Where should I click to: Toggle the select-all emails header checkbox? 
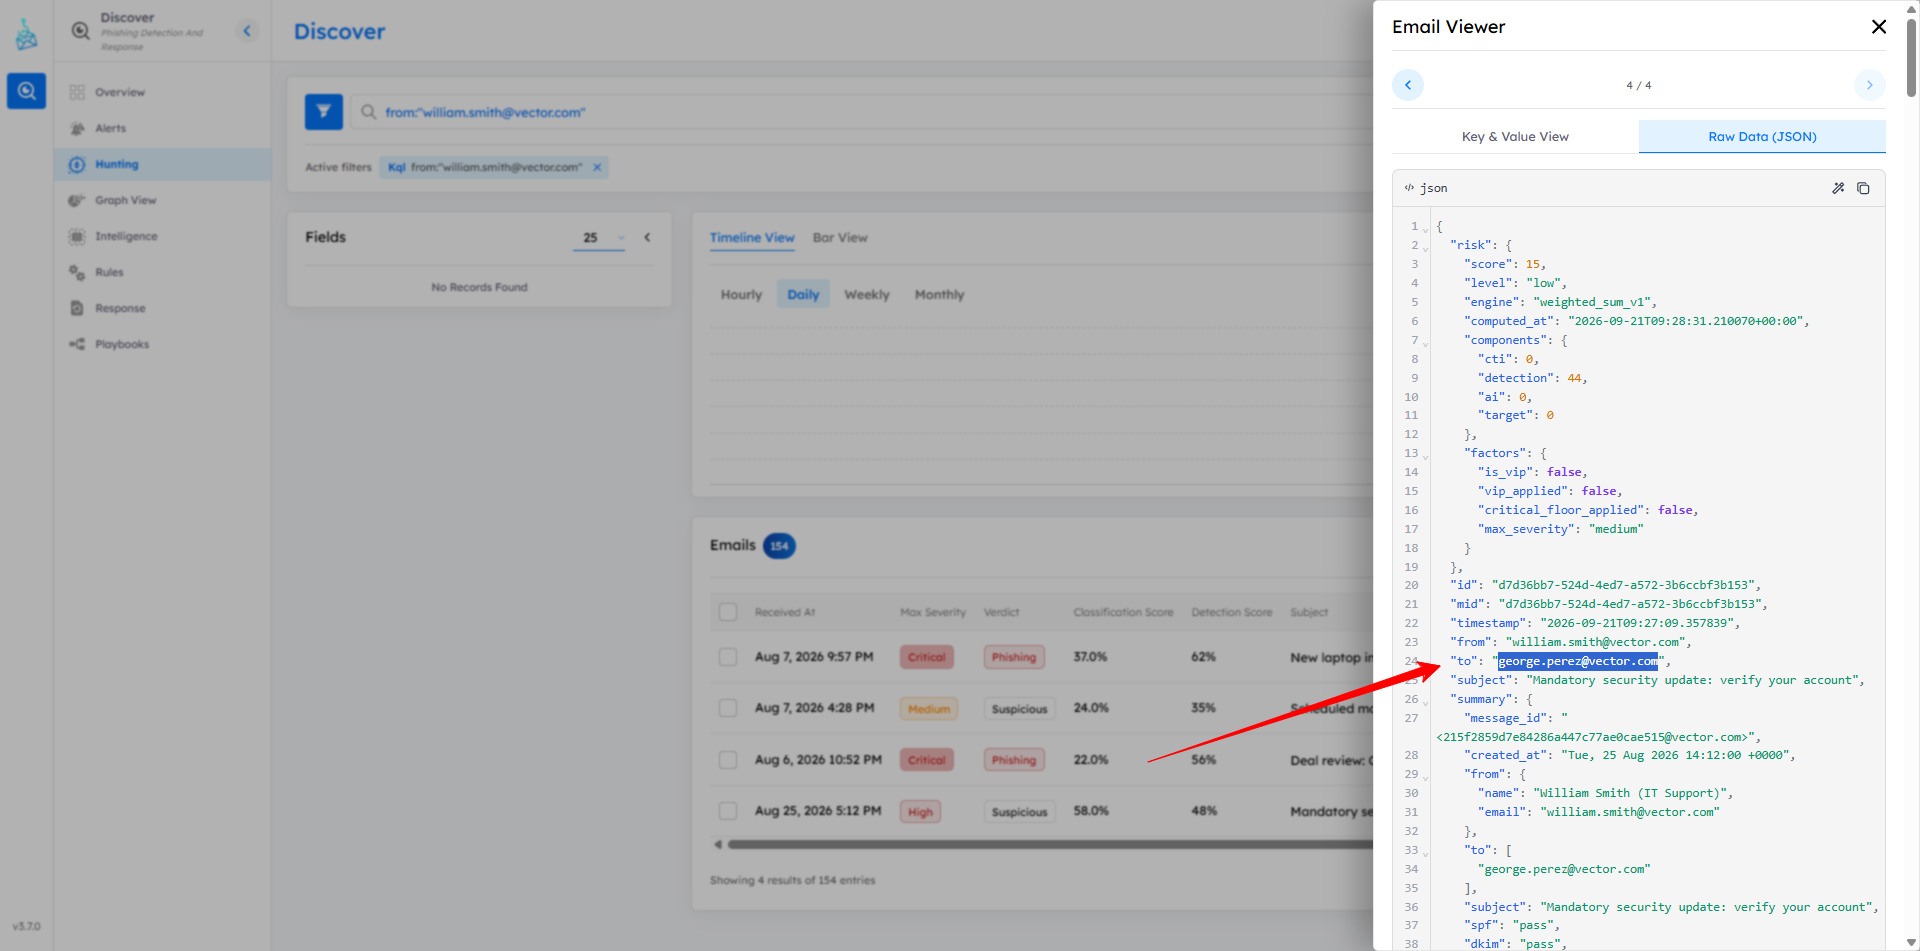tap(728, 612)
